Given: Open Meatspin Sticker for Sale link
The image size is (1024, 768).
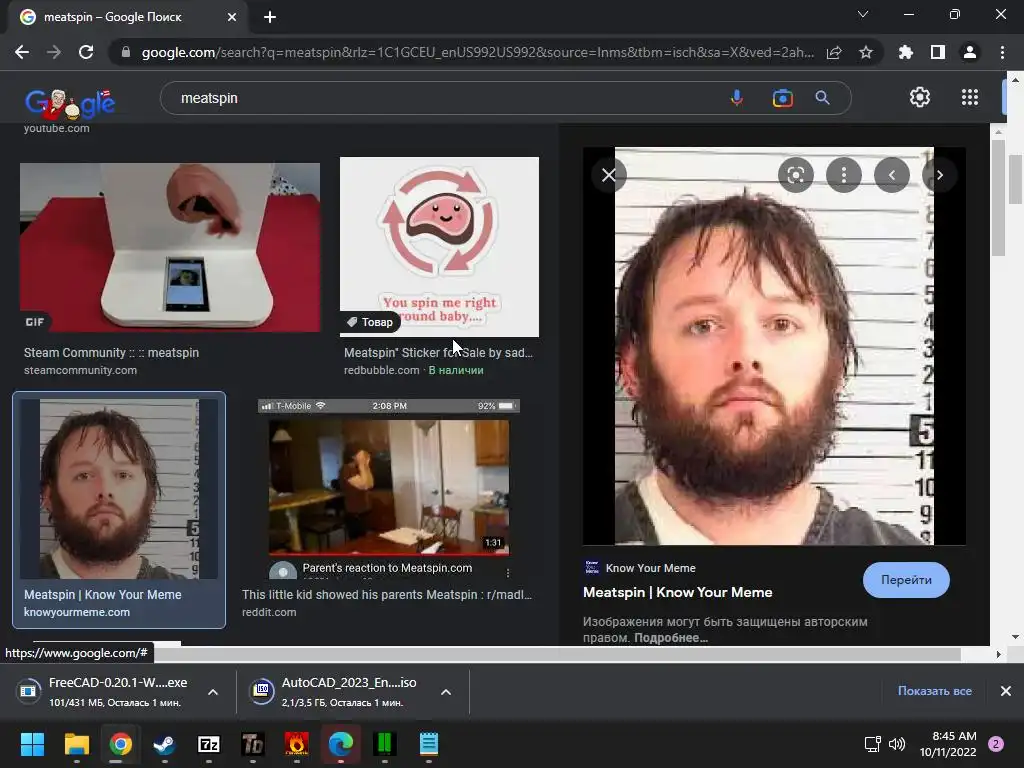Looking at the screenshot, I should 438,353.
